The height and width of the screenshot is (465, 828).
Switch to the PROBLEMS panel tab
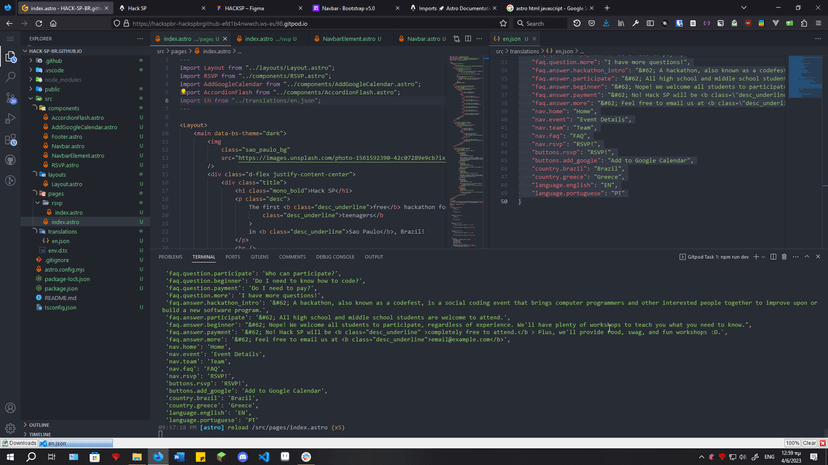click(x=170, y=256)
